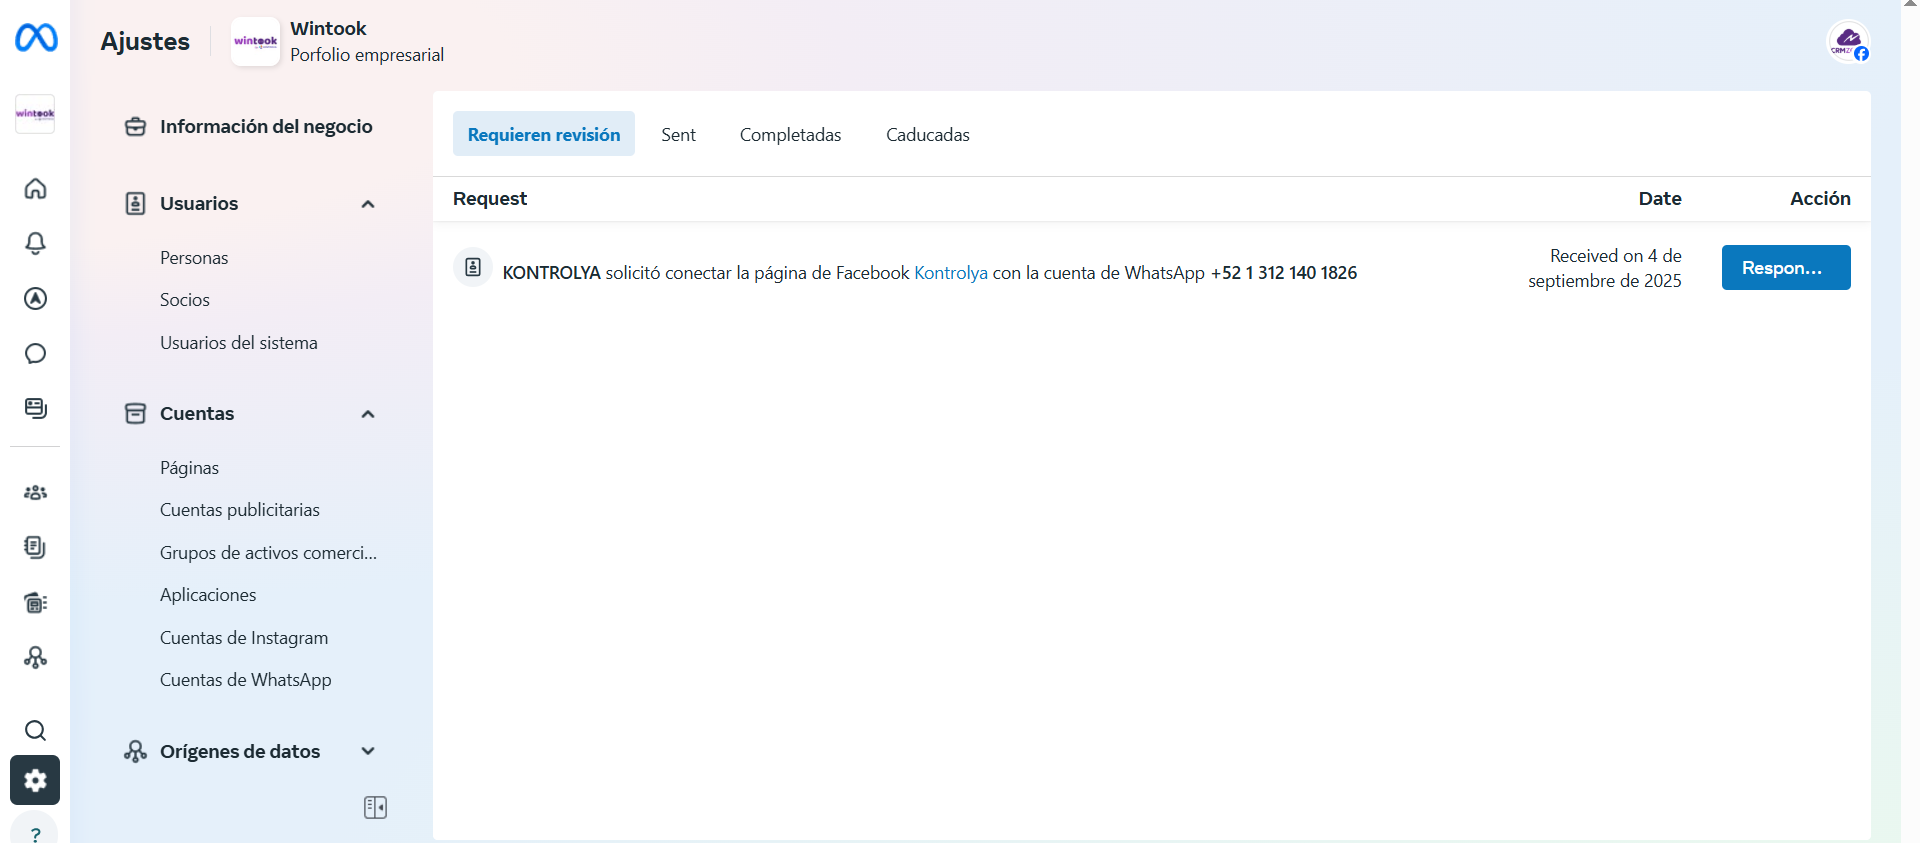Switch to the Sent tab

(x=678, y=134)
